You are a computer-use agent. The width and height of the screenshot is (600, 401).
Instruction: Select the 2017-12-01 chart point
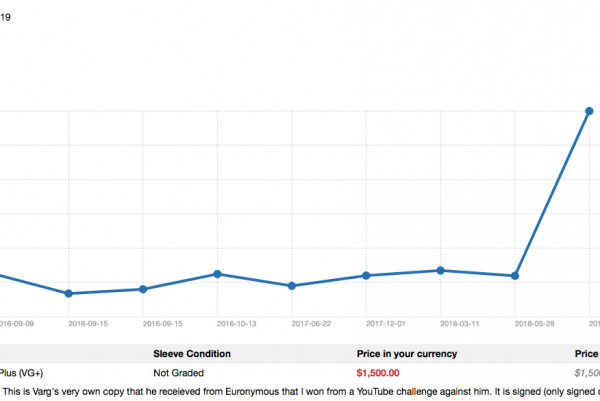pyautogui.click(x=366, y=275)
